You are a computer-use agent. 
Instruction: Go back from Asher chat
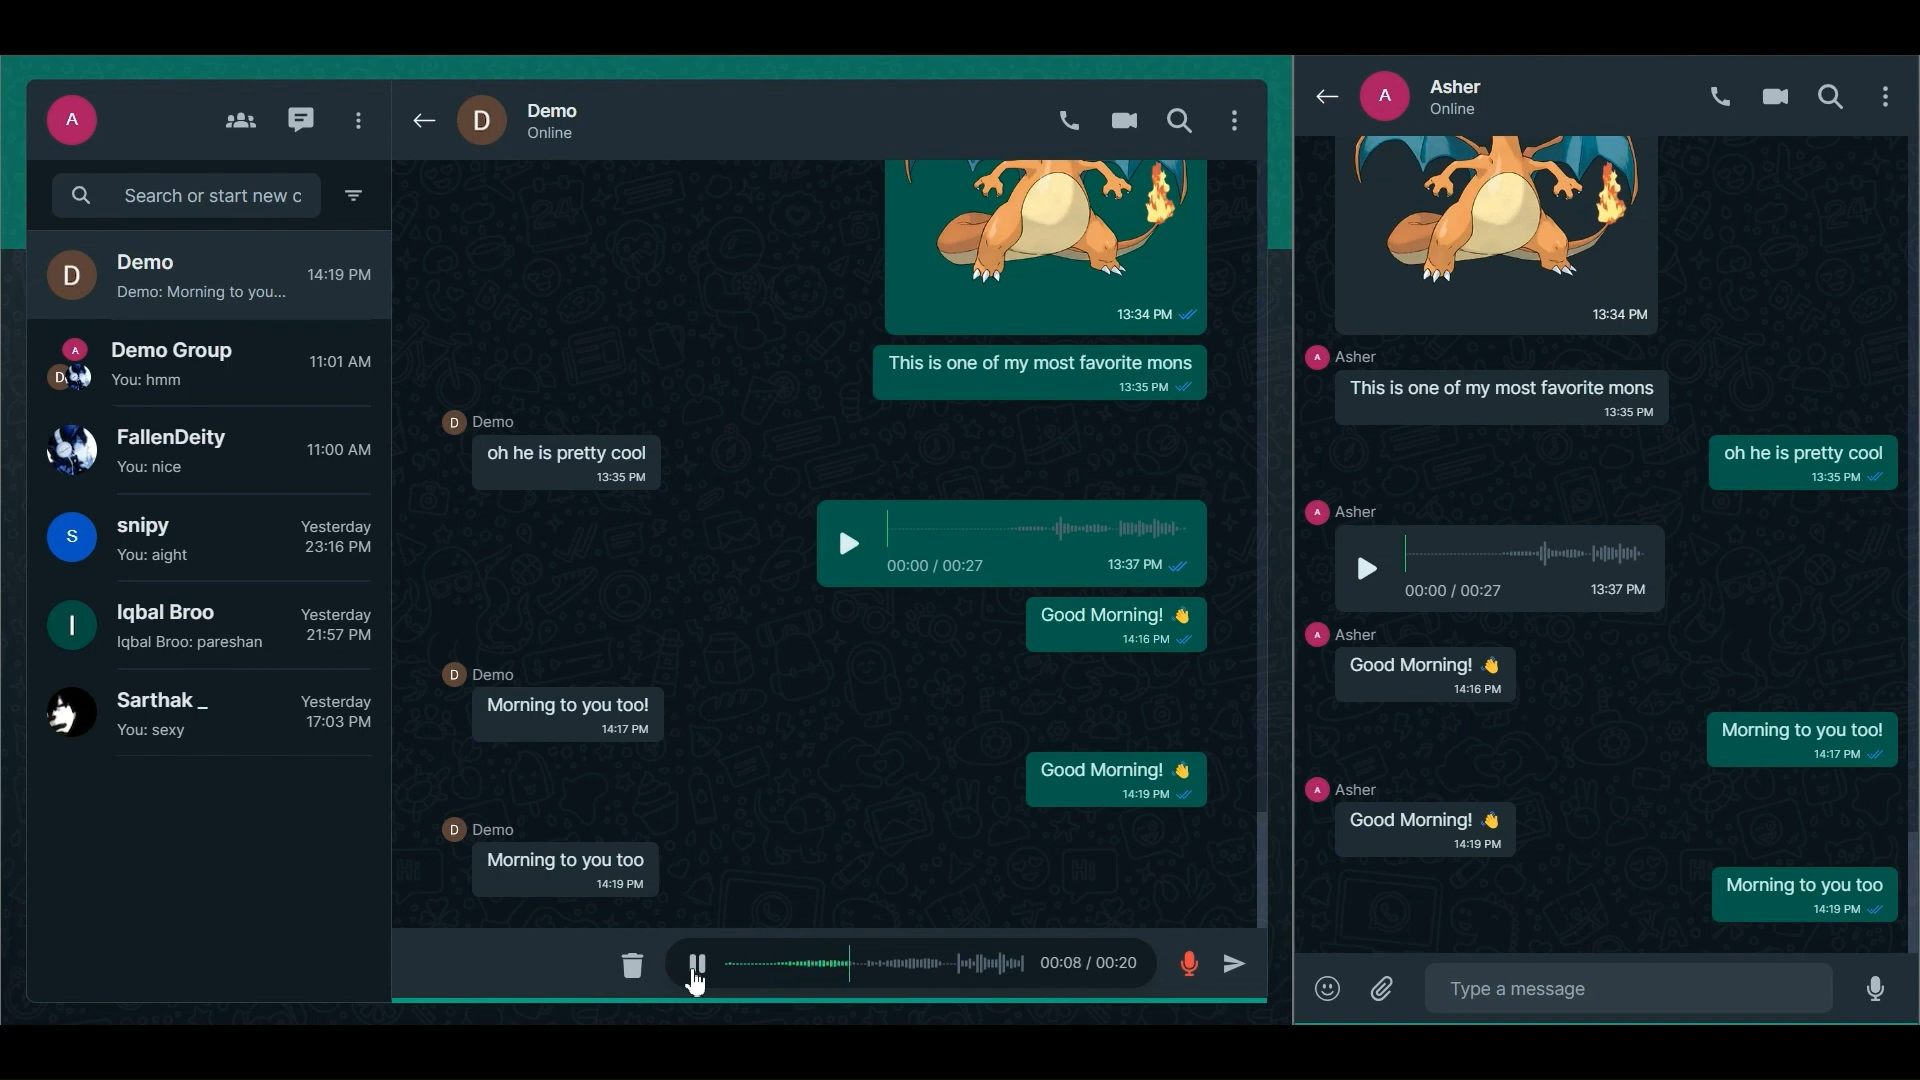pos(1327,97)
